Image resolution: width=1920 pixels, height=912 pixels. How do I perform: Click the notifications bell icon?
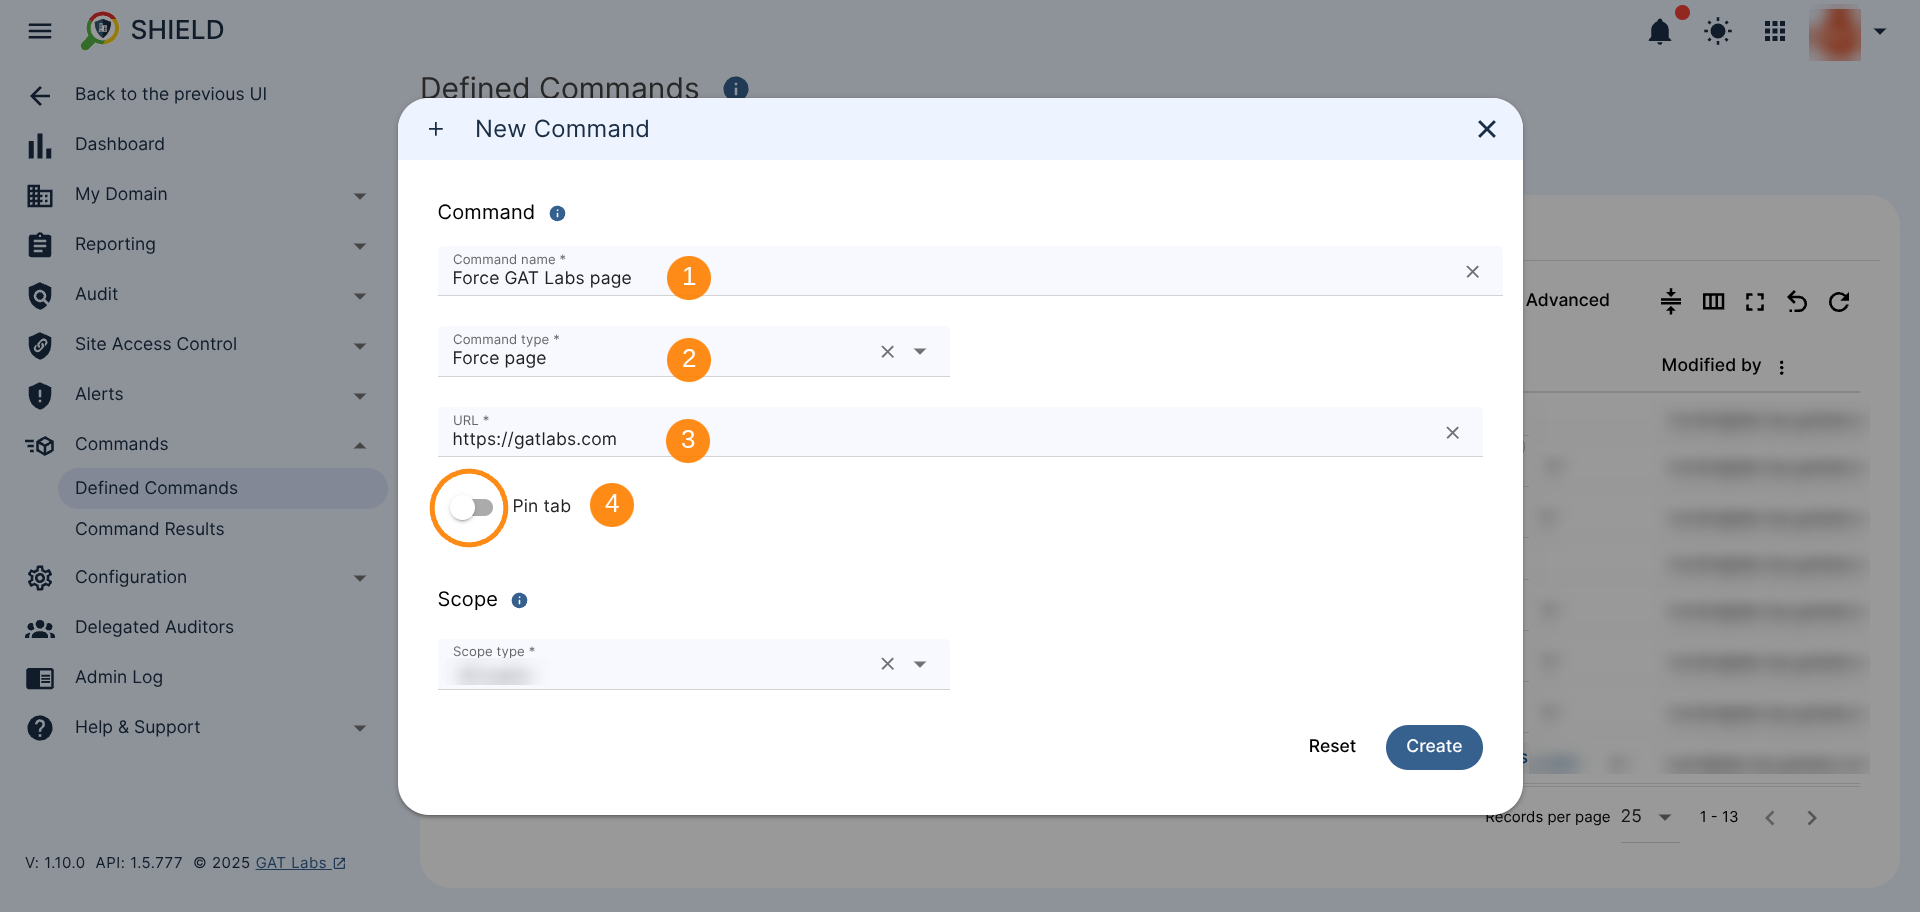tap(1659, 32)
